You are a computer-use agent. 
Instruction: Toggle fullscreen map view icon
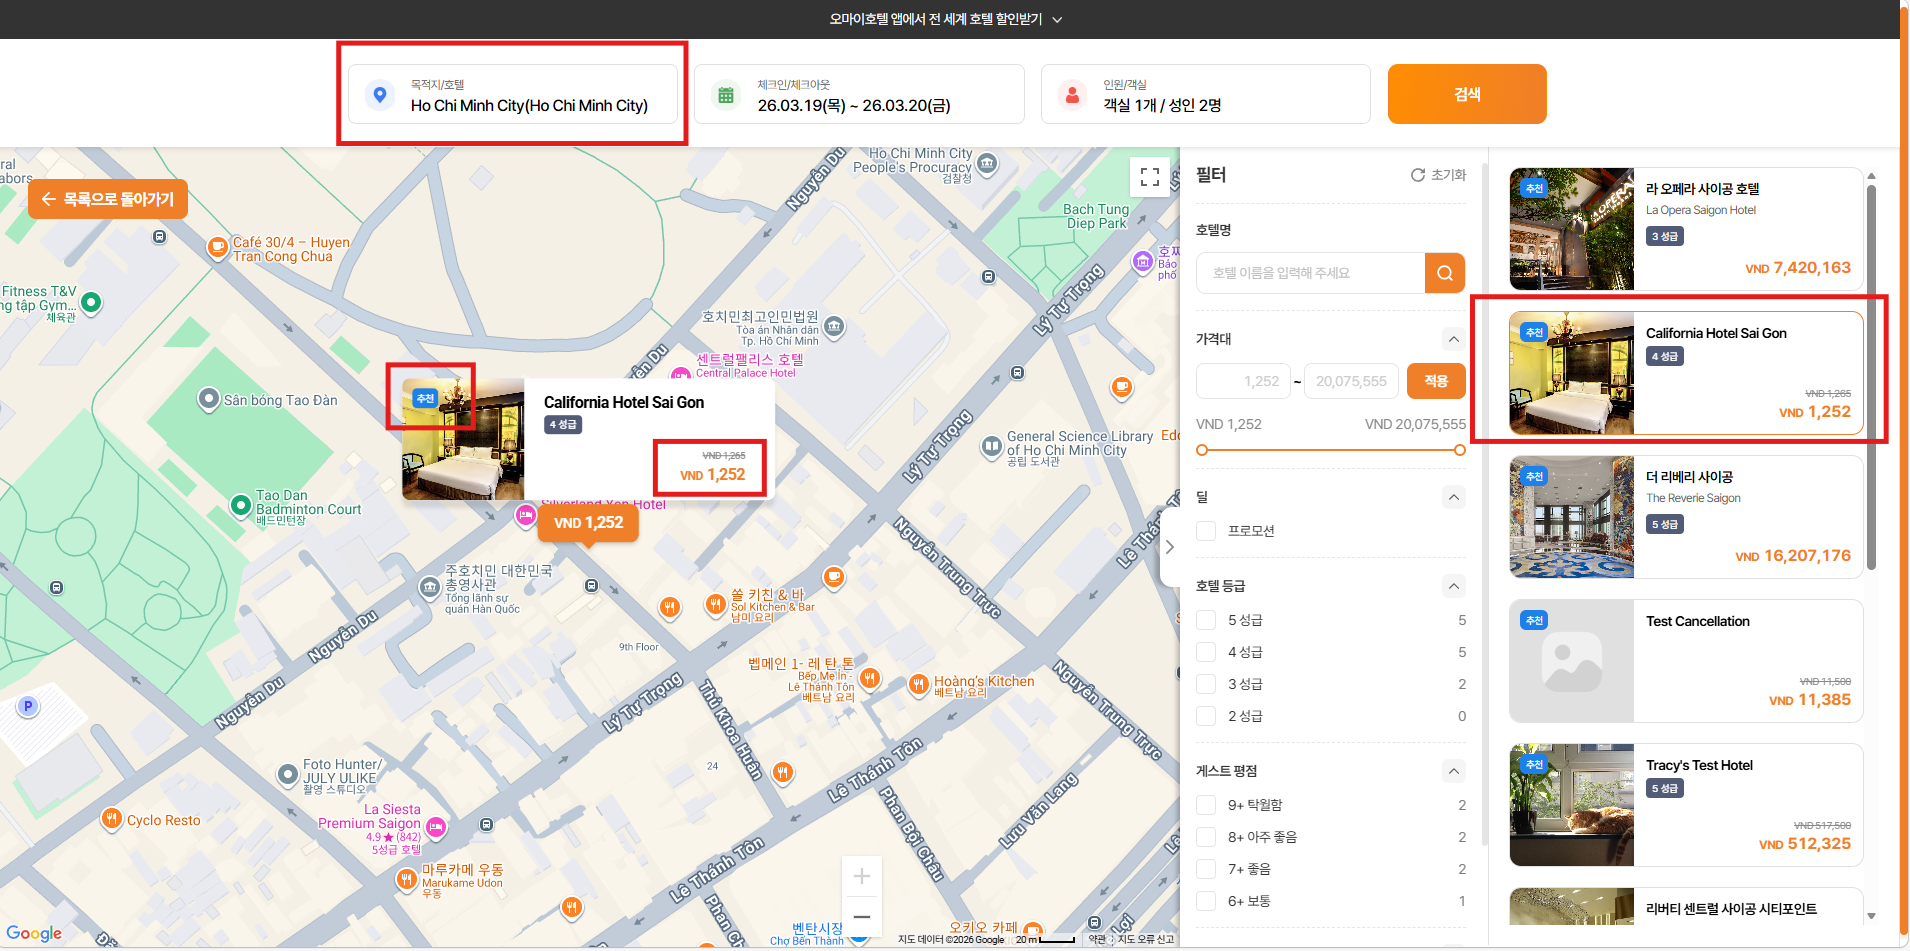1150,177
